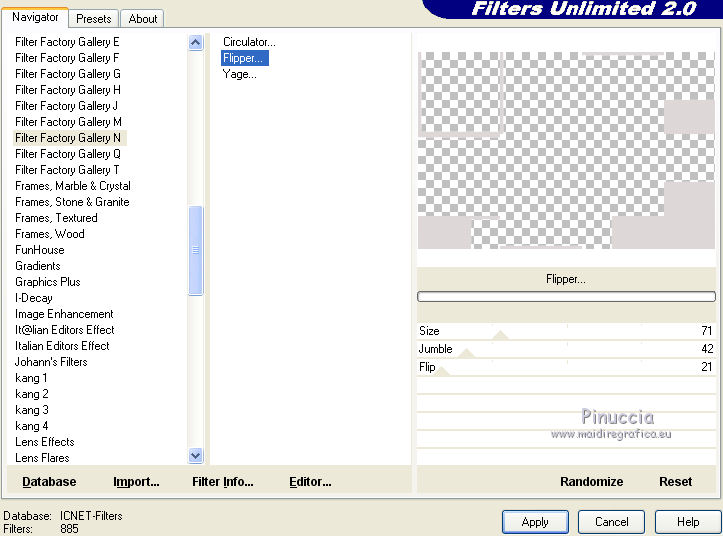
Task: Select the FunHouse category
Action: [40, 250]
